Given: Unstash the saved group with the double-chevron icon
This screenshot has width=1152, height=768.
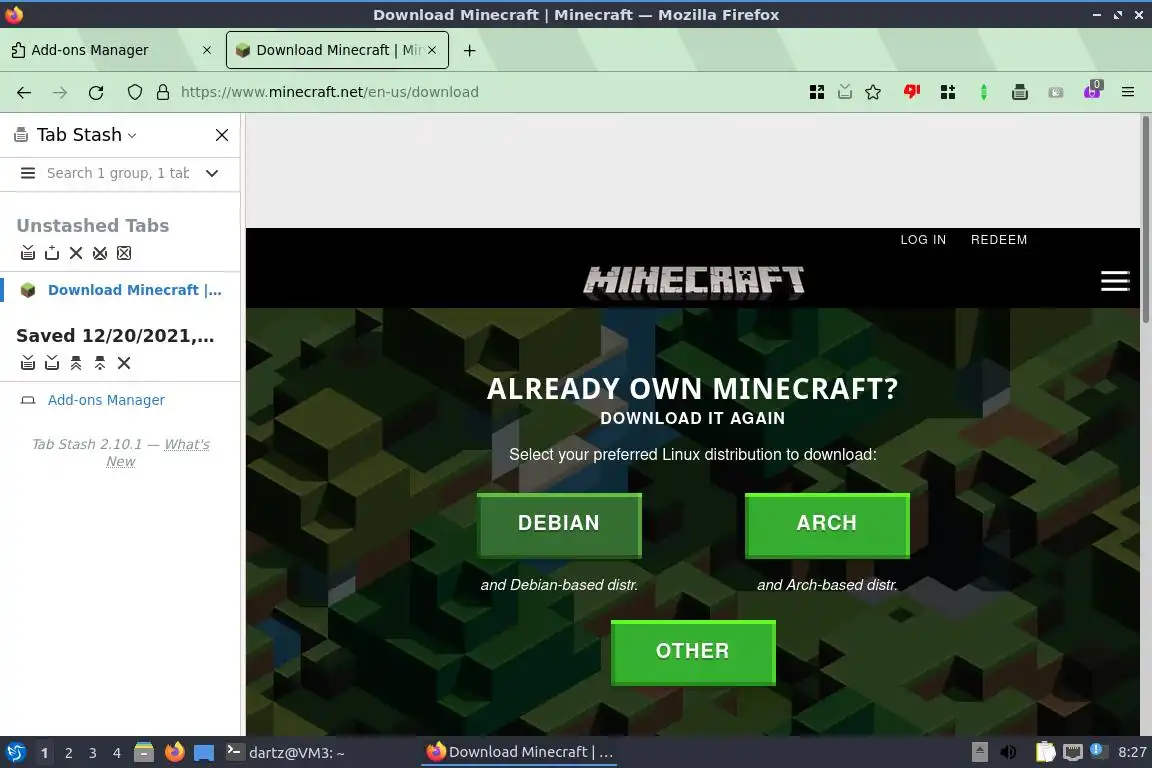Looking at the screenshot, I should [x=76, y=363].
